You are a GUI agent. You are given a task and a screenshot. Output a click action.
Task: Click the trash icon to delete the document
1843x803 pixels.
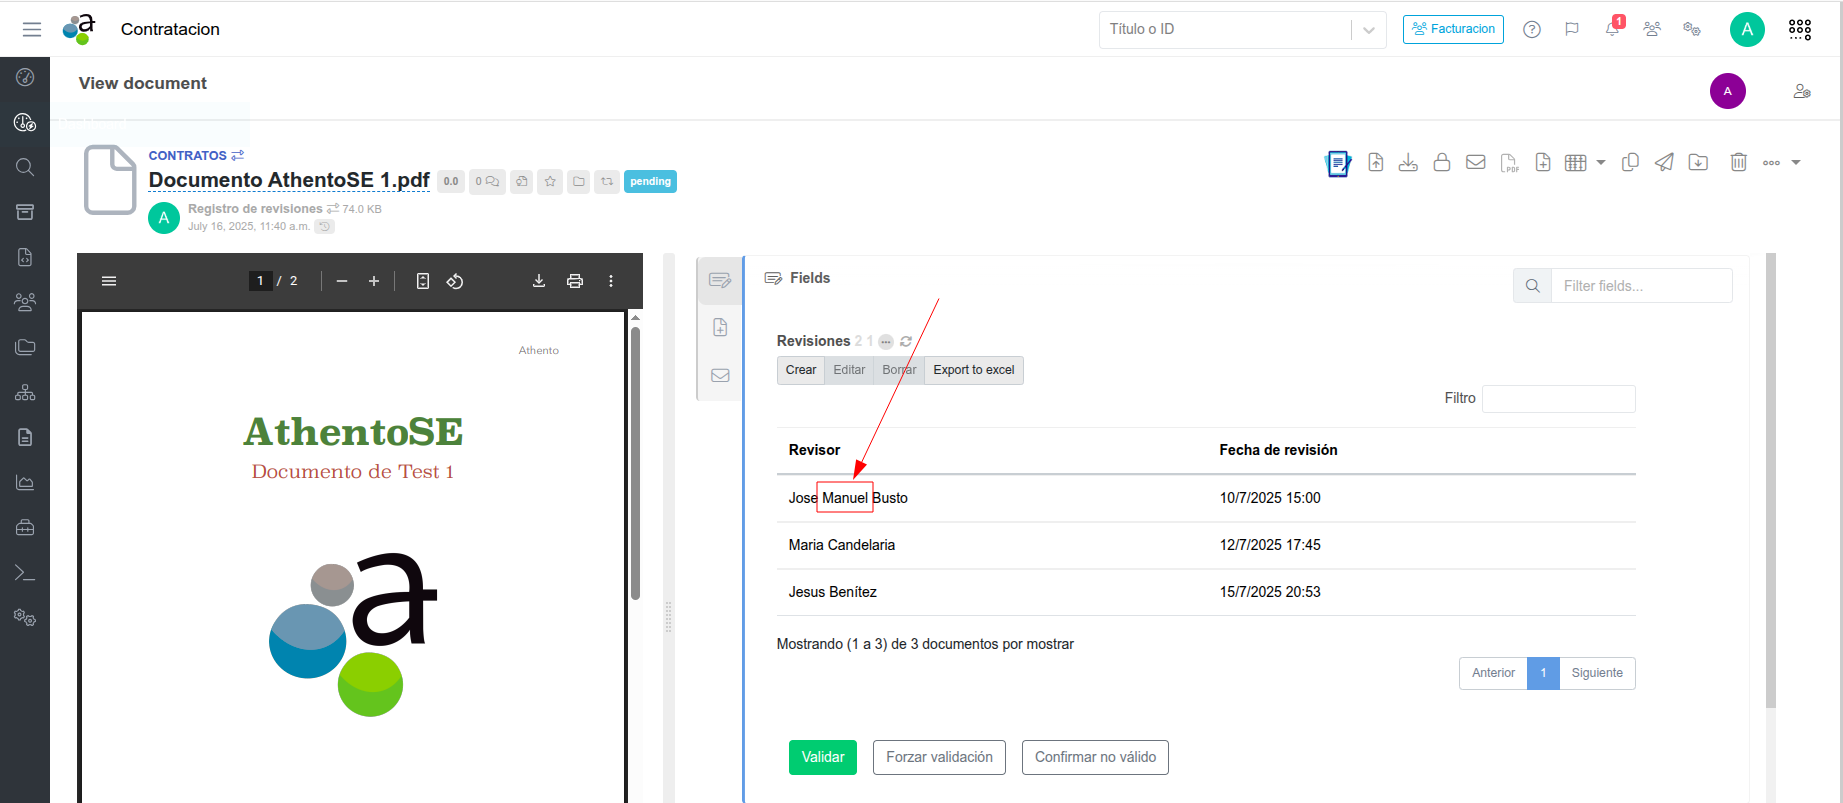pos(1738,162)
